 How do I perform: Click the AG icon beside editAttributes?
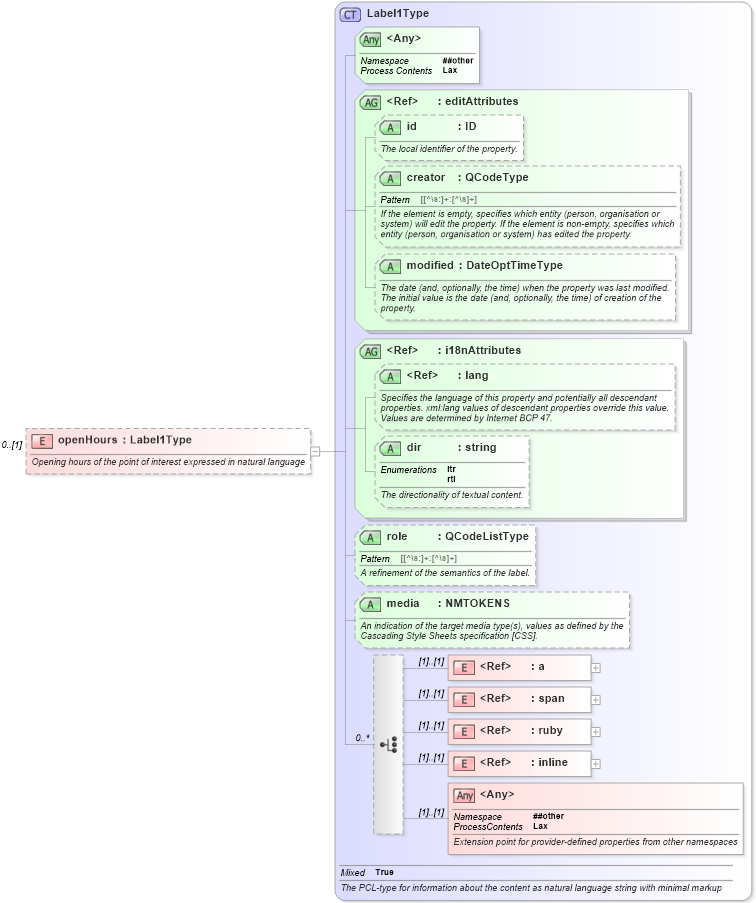370,103
